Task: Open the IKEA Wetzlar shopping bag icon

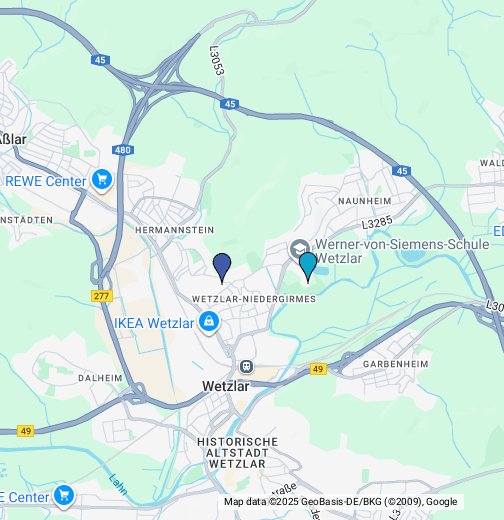Action: tap(209, 322)
